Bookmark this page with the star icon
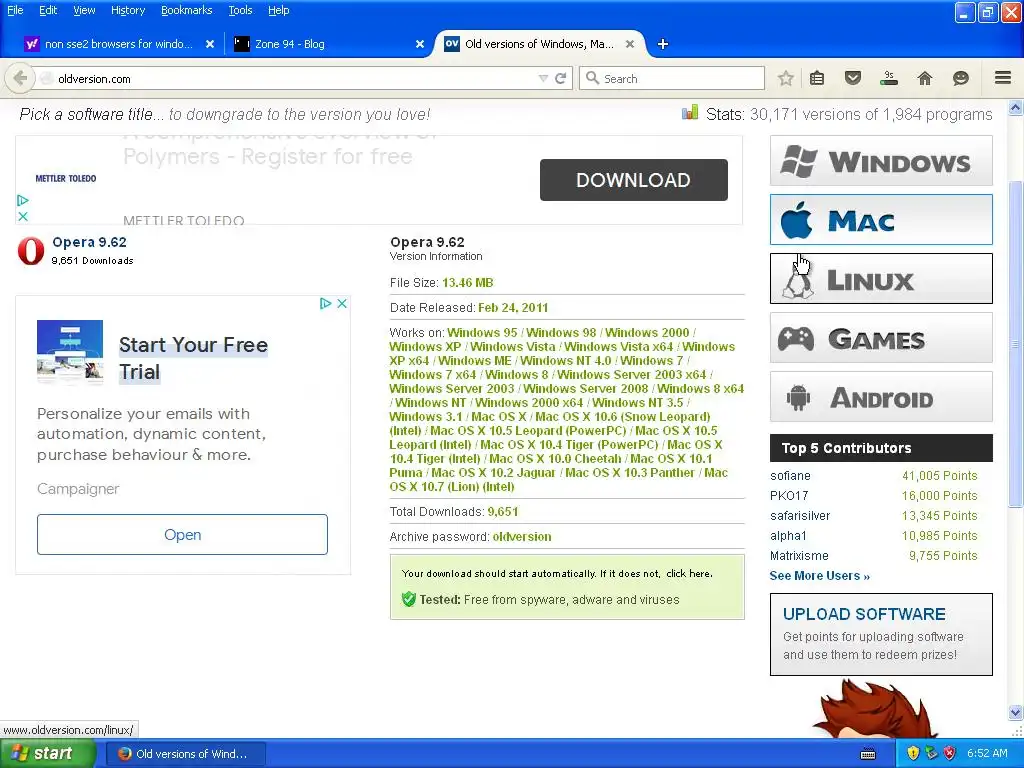Viewport: 1024px width, 768px height. [x=786, y=78]
